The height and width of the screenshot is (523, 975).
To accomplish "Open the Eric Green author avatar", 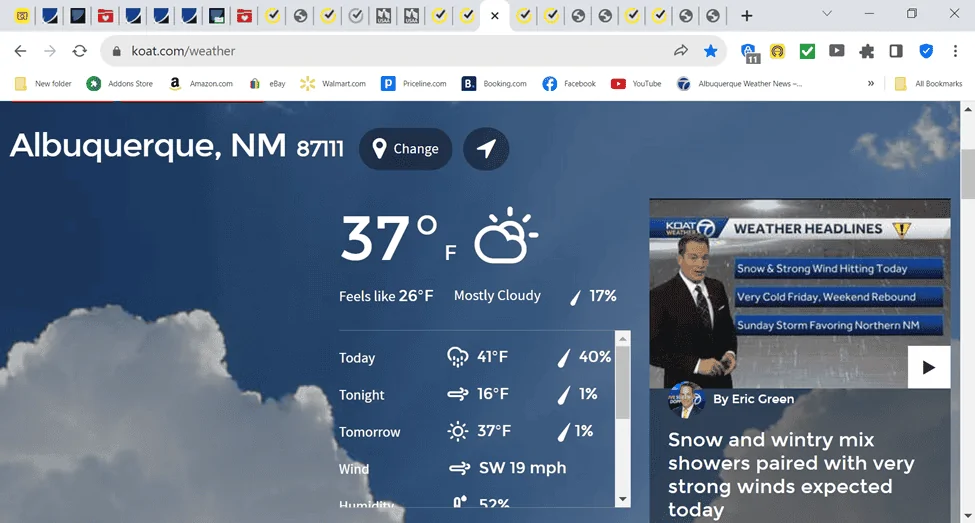I will point(686,399).
